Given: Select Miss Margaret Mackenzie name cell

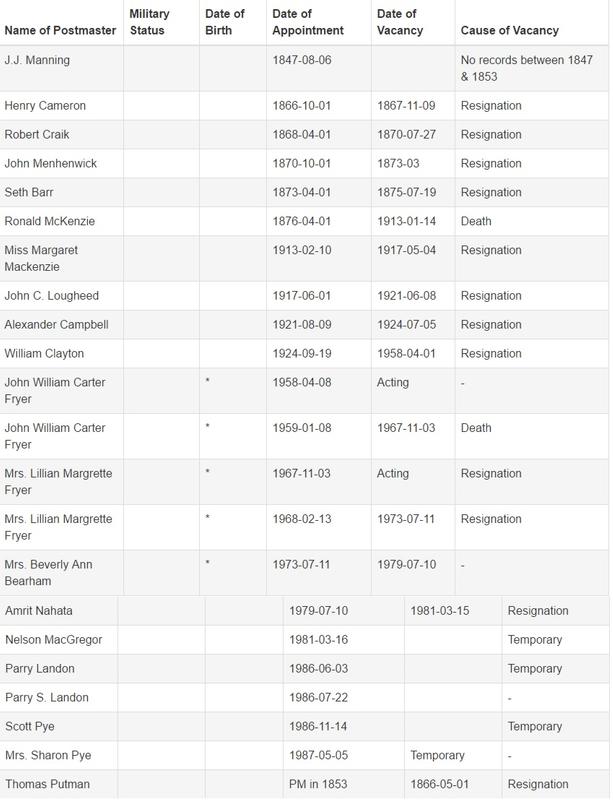Looking at the screenshot, I should (41, 259).
